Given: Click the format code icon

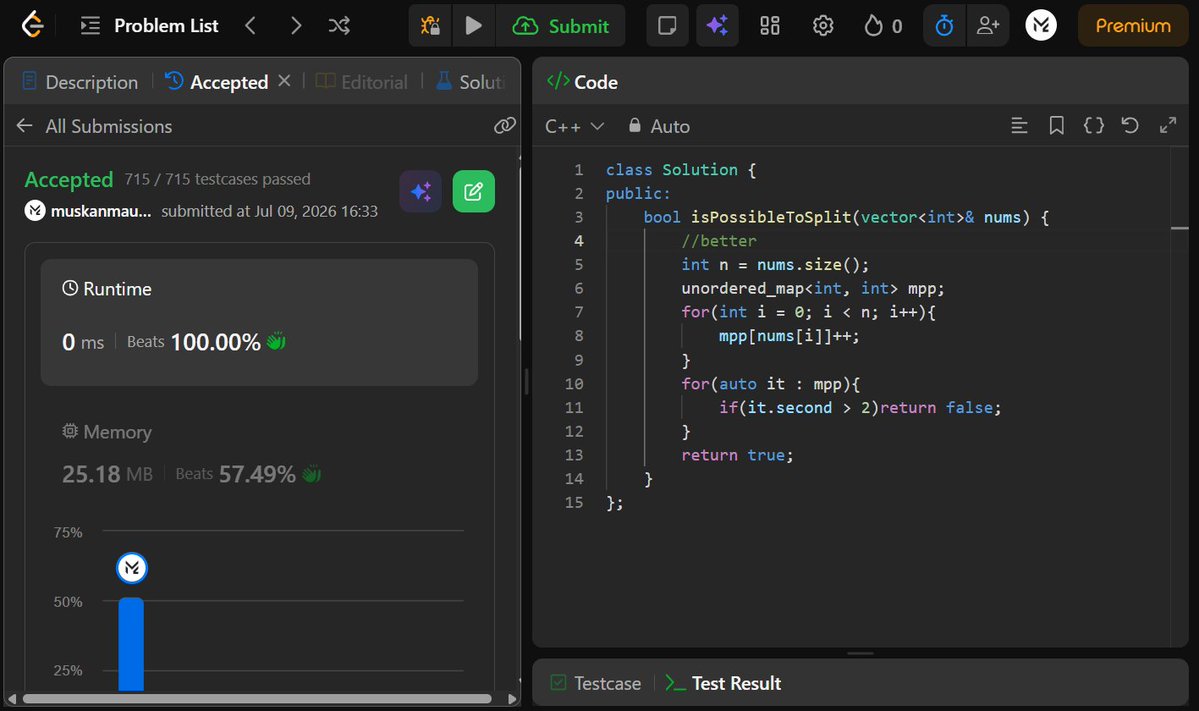Looking at the screenshot, I should tap(1019, 125).
